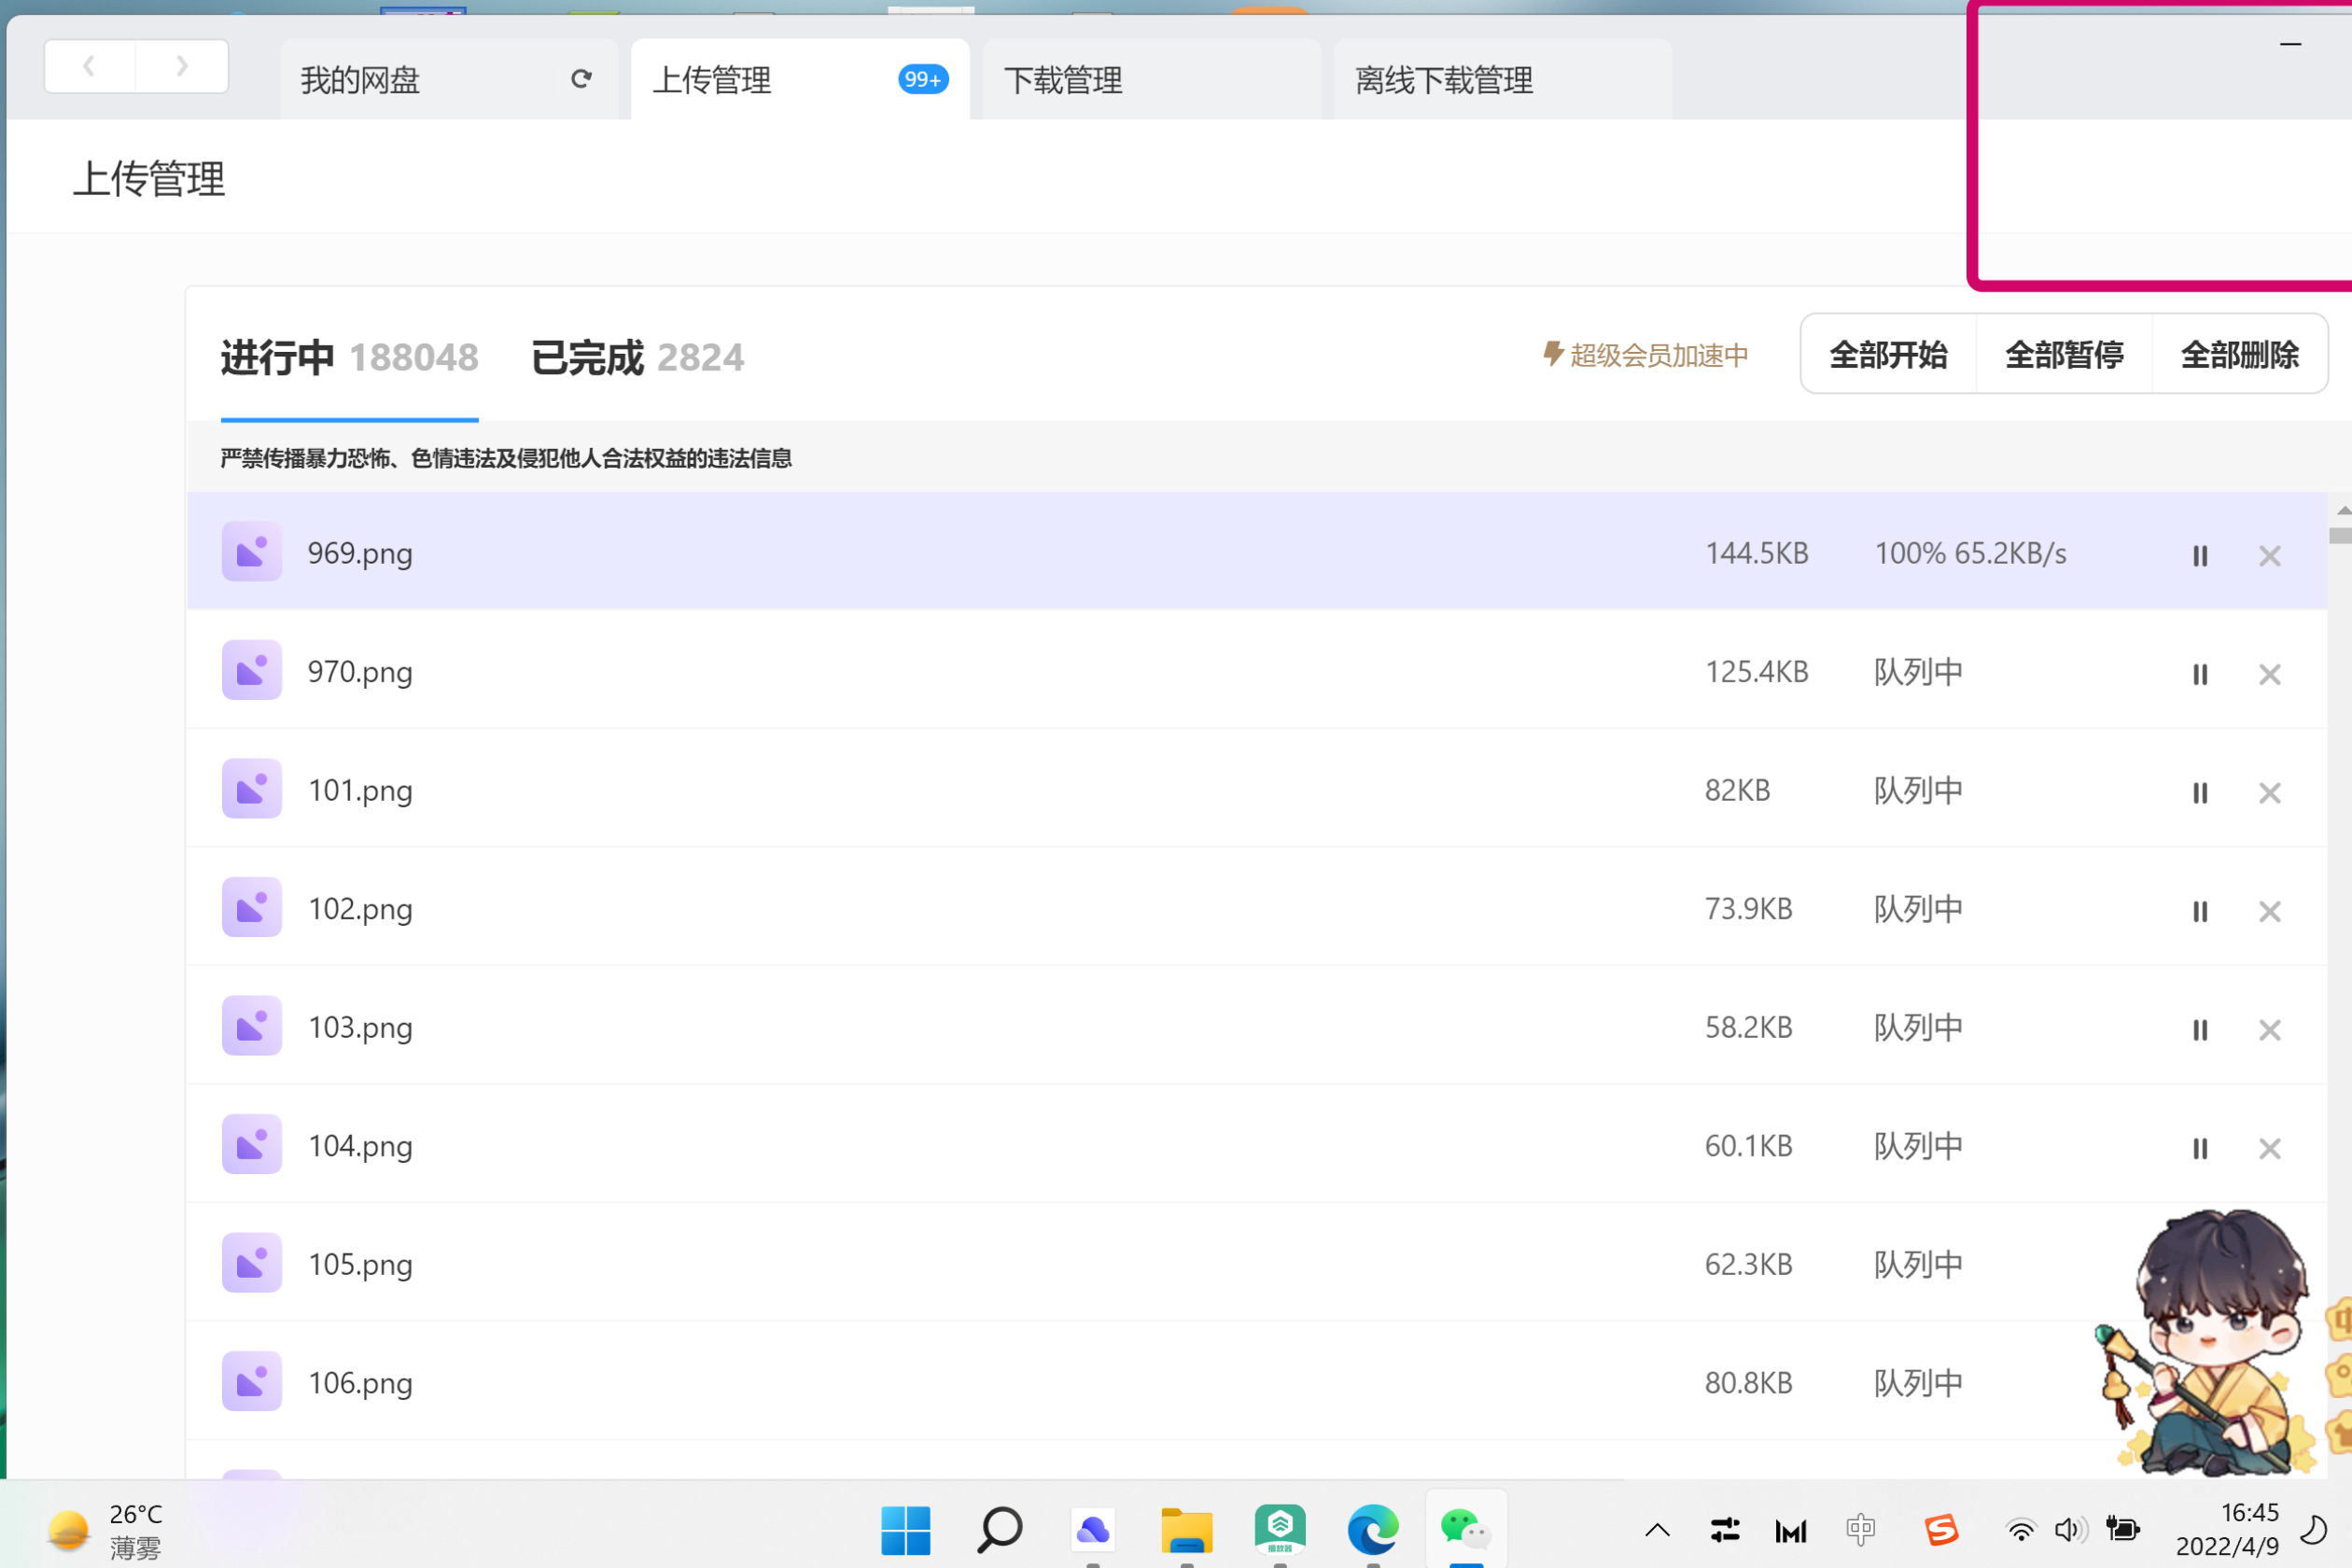Open WeChat from the taskbar
This screenshot has height=1568, width=2352.
tap(1466, 1530)
